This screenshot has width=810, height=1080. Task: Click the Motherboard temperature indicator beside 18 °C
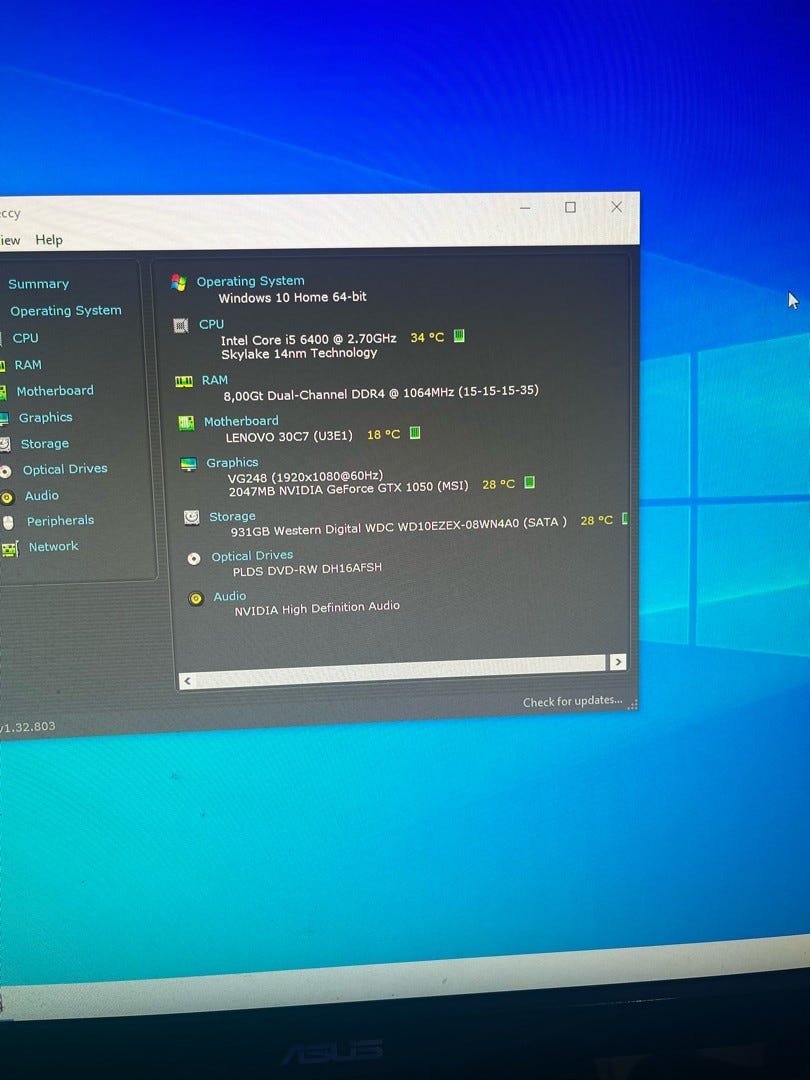click(x=415, y=433)
